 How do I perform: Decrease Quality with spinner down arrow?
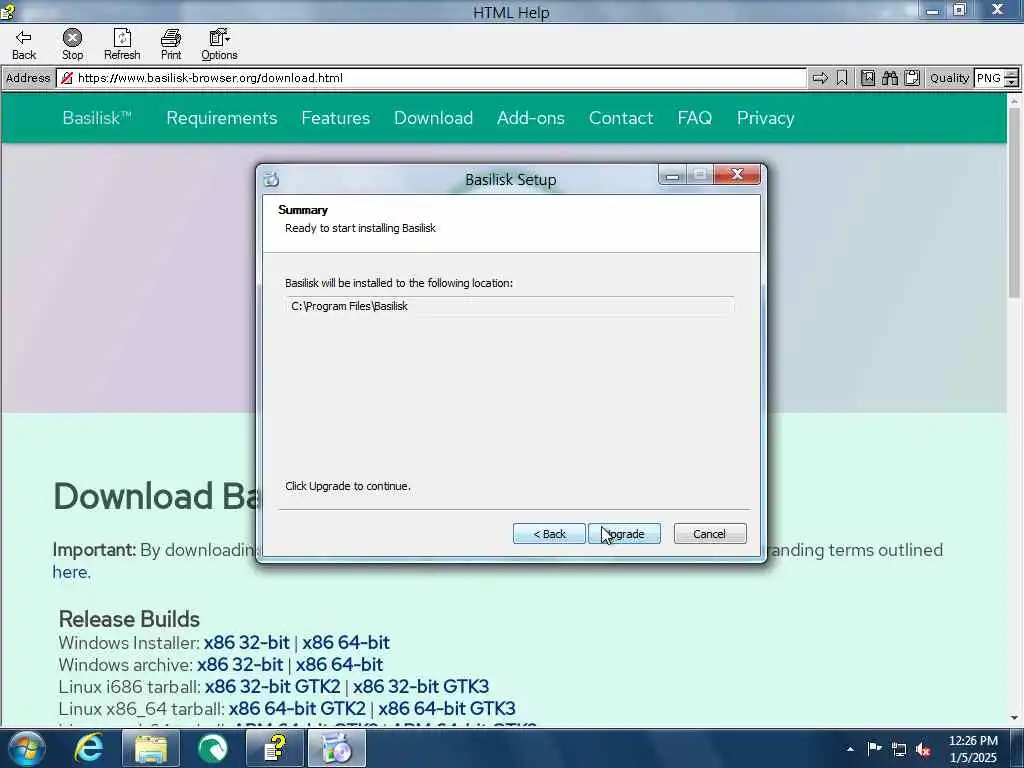click(1012, 83)
